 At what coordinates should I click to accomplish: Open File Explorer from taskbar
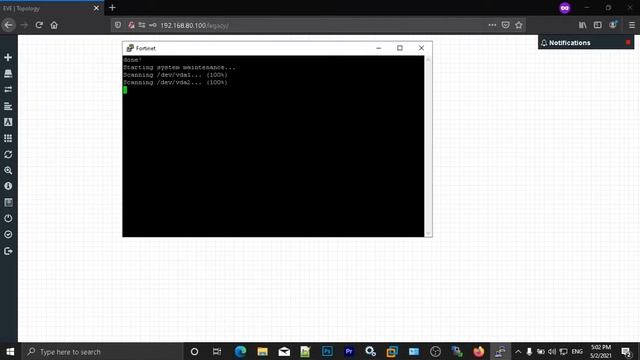[x=262, y=351]
